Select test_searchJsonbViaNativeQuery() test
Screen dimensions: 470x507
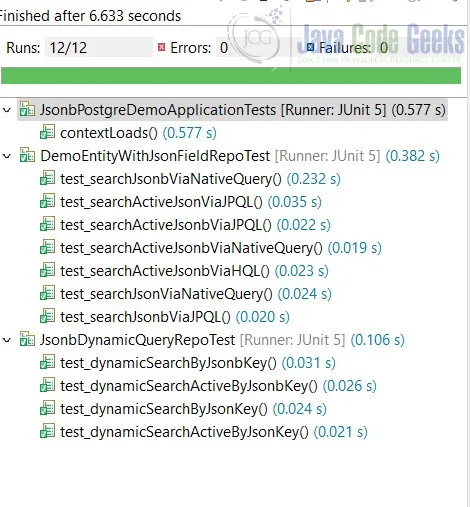click(200, 179)
